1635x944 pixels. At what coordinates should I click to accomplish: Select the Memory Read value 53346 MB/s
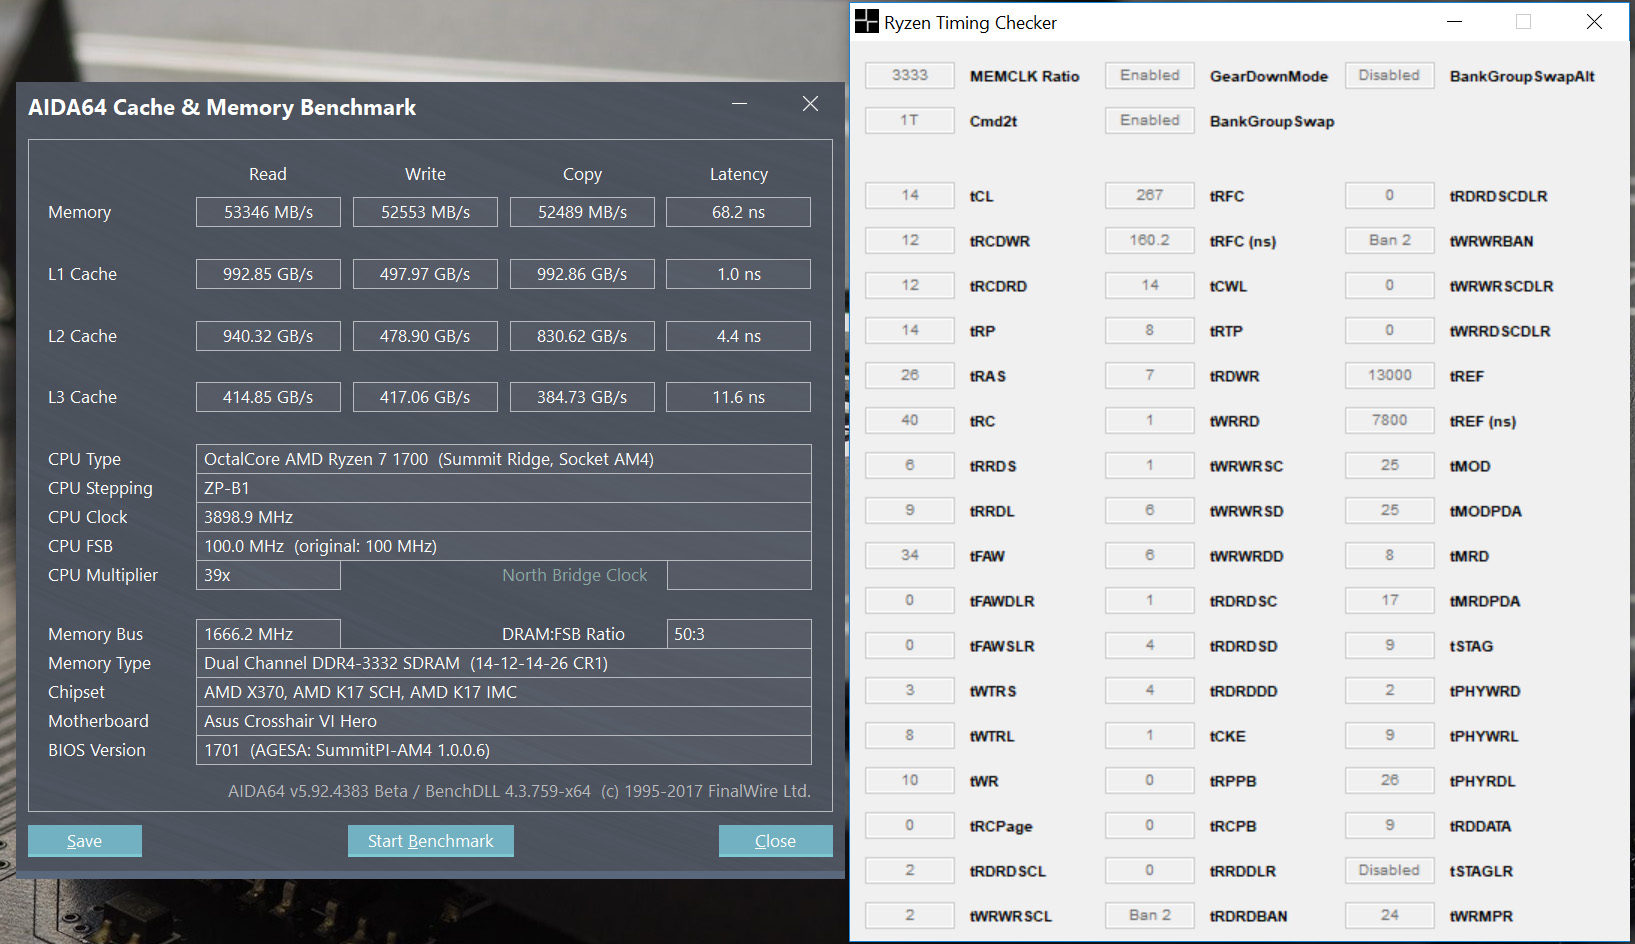pos(268,212)
